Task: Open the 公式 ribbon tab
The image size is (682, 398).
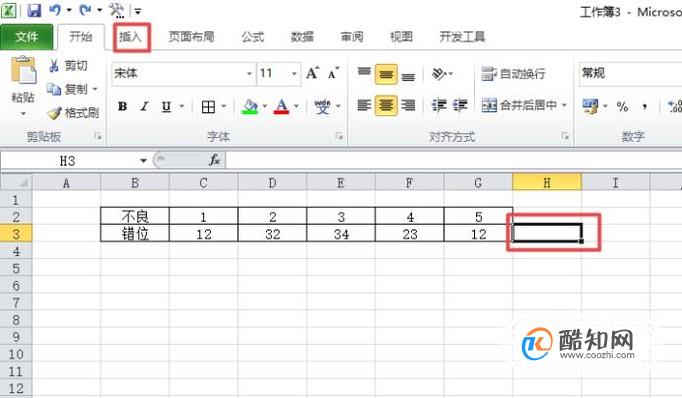Action: pos(253,37)
